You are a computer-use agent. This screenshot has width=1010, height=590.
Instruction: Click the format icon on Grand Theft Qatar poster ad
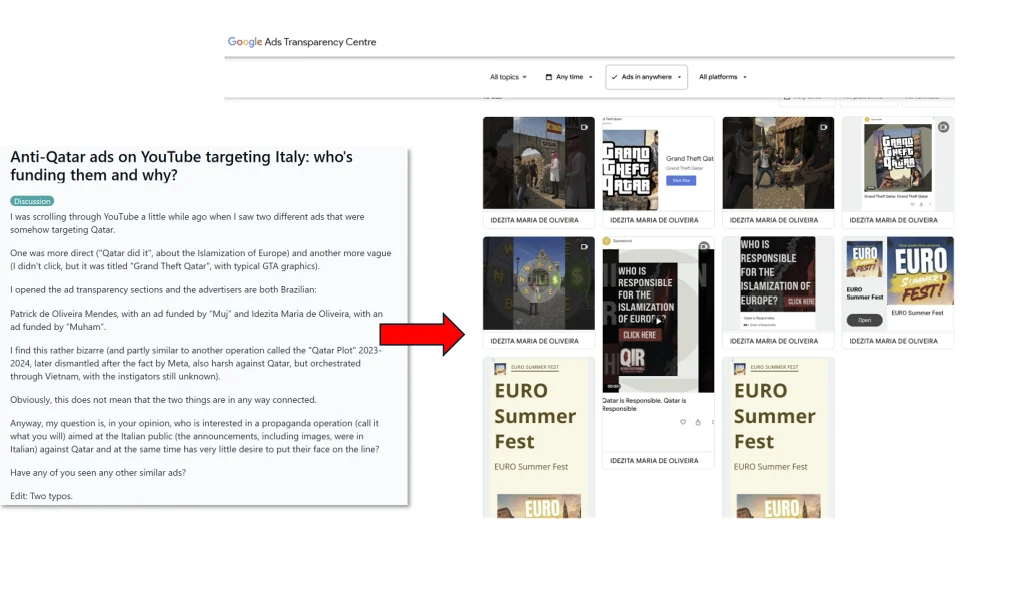pos(943,127)
